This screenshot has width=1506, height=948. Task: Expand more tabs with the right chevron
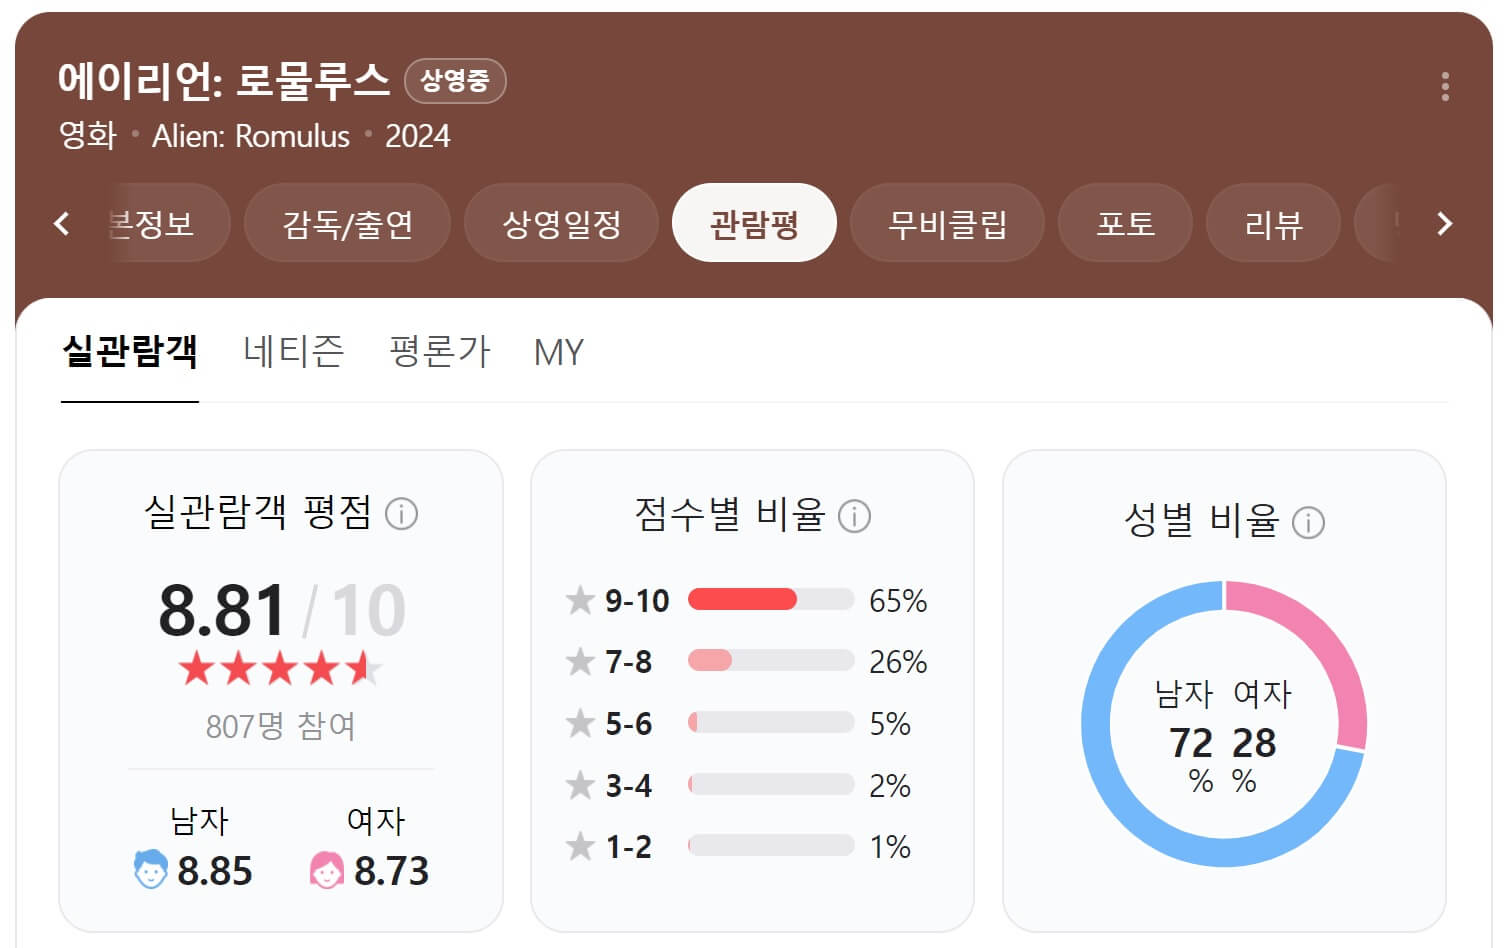(1442, 223)
